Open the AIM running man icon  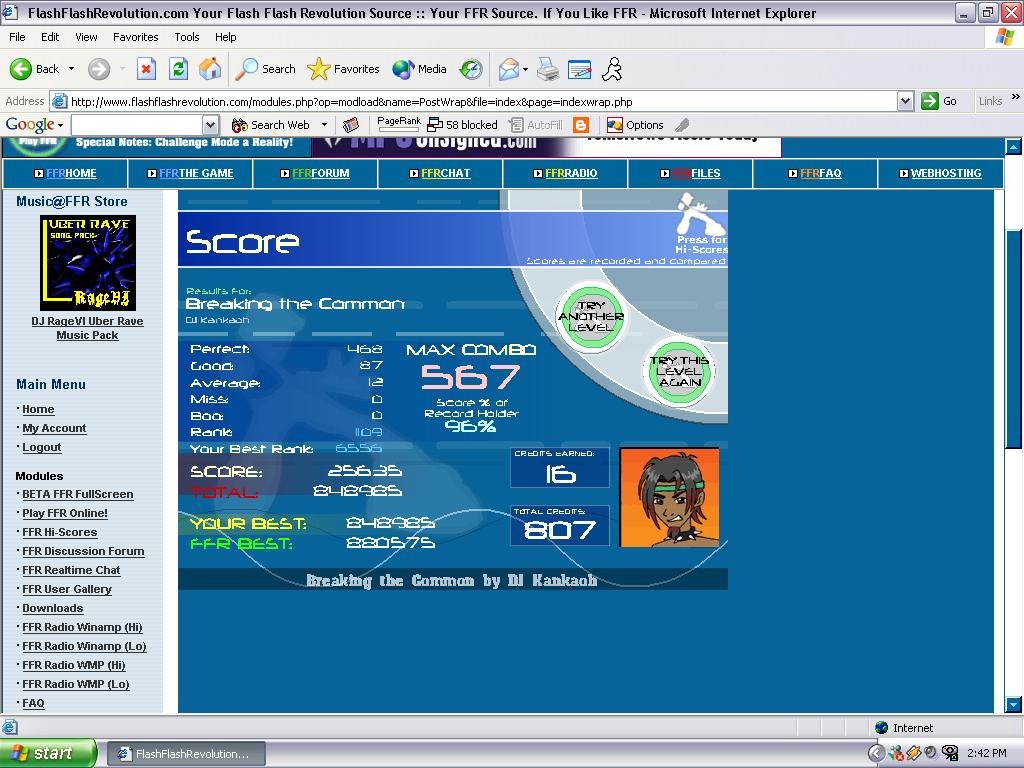612,69
